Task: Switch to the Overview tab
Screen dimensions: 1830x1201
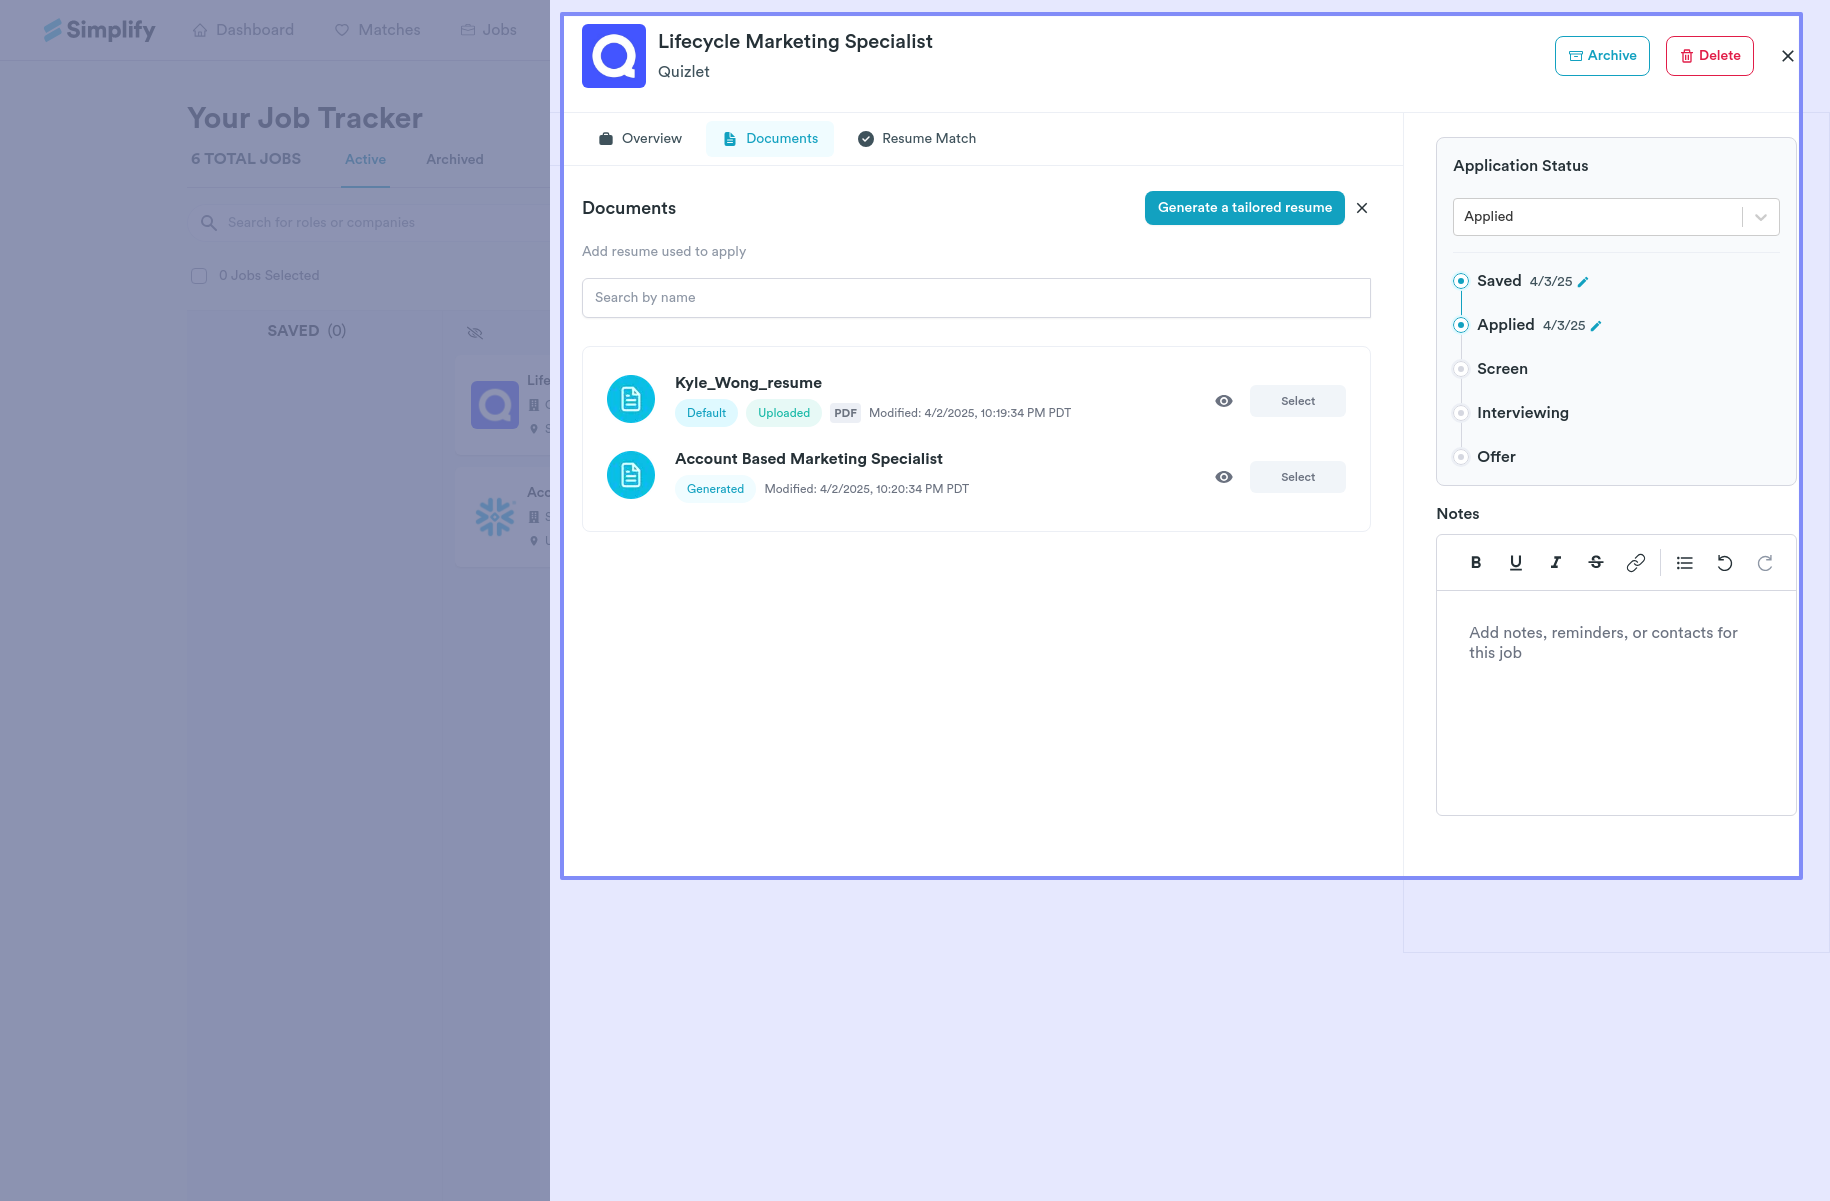Action: click(640, 139)
